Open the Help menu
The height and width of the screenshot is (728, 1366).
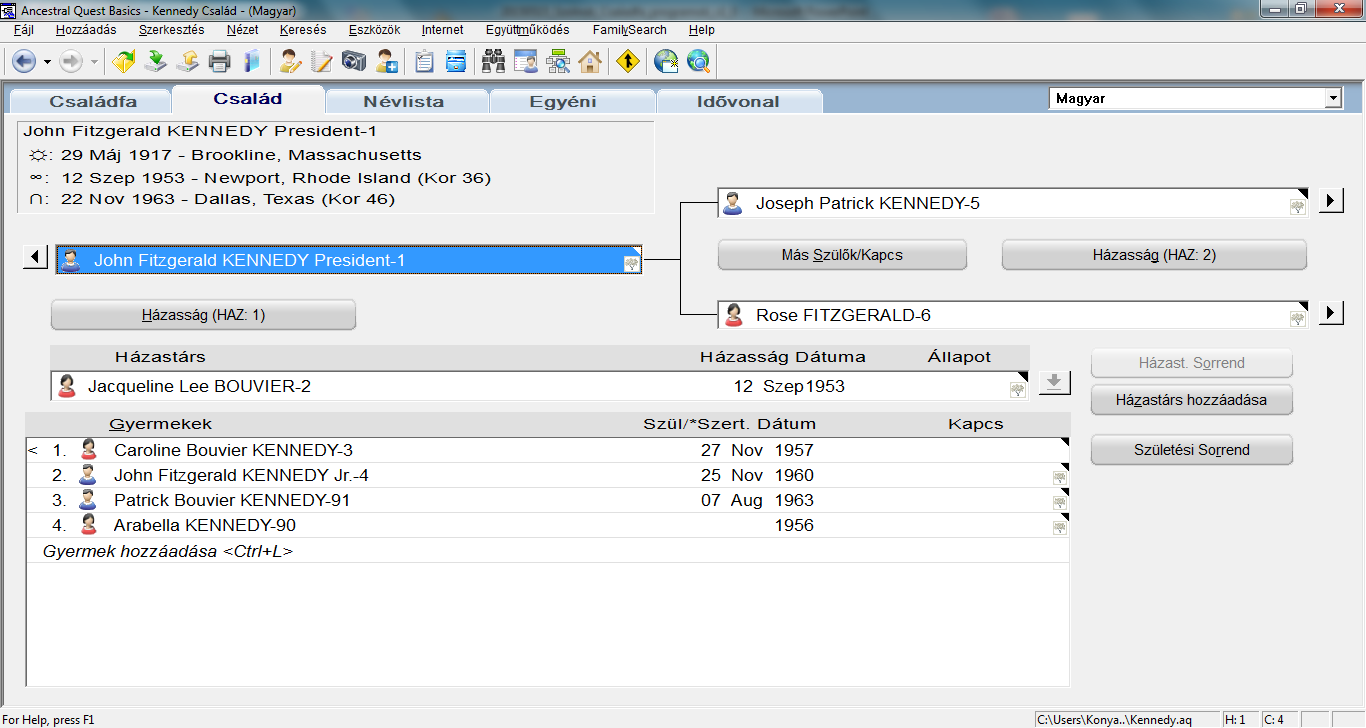[702, 30]
